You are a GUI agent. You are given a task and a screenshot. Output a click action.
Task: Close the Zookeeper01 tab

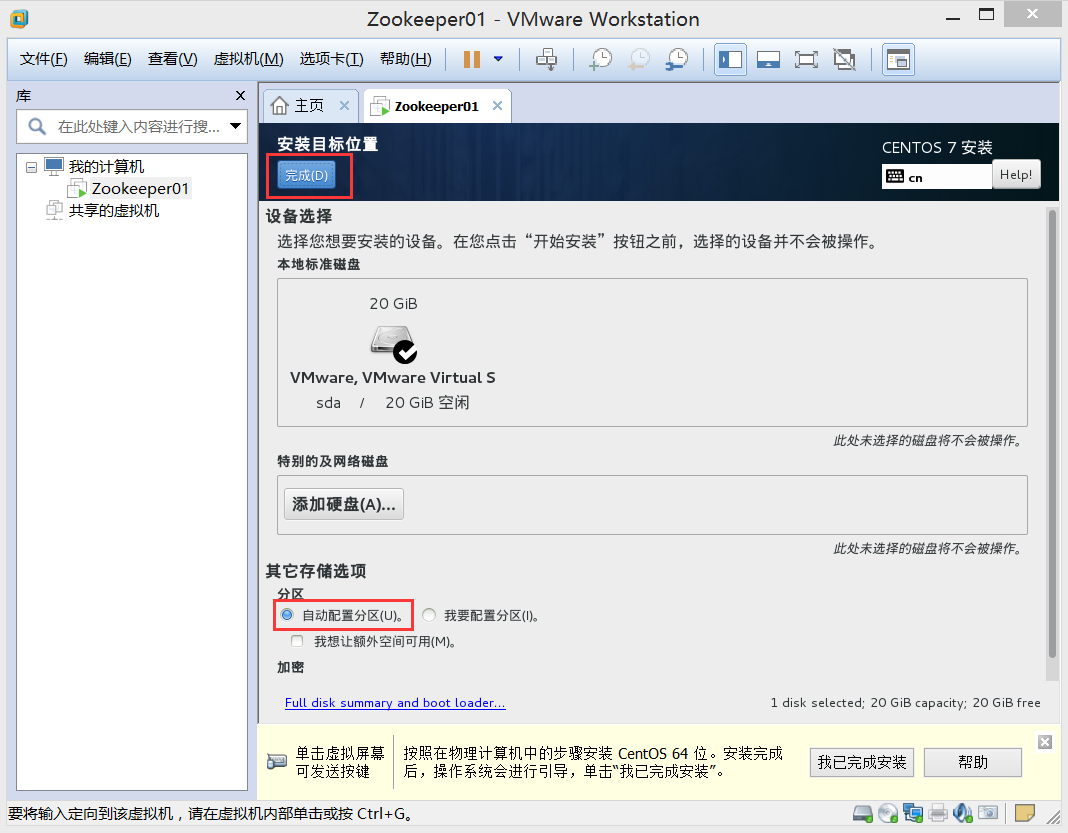point(497,106)
